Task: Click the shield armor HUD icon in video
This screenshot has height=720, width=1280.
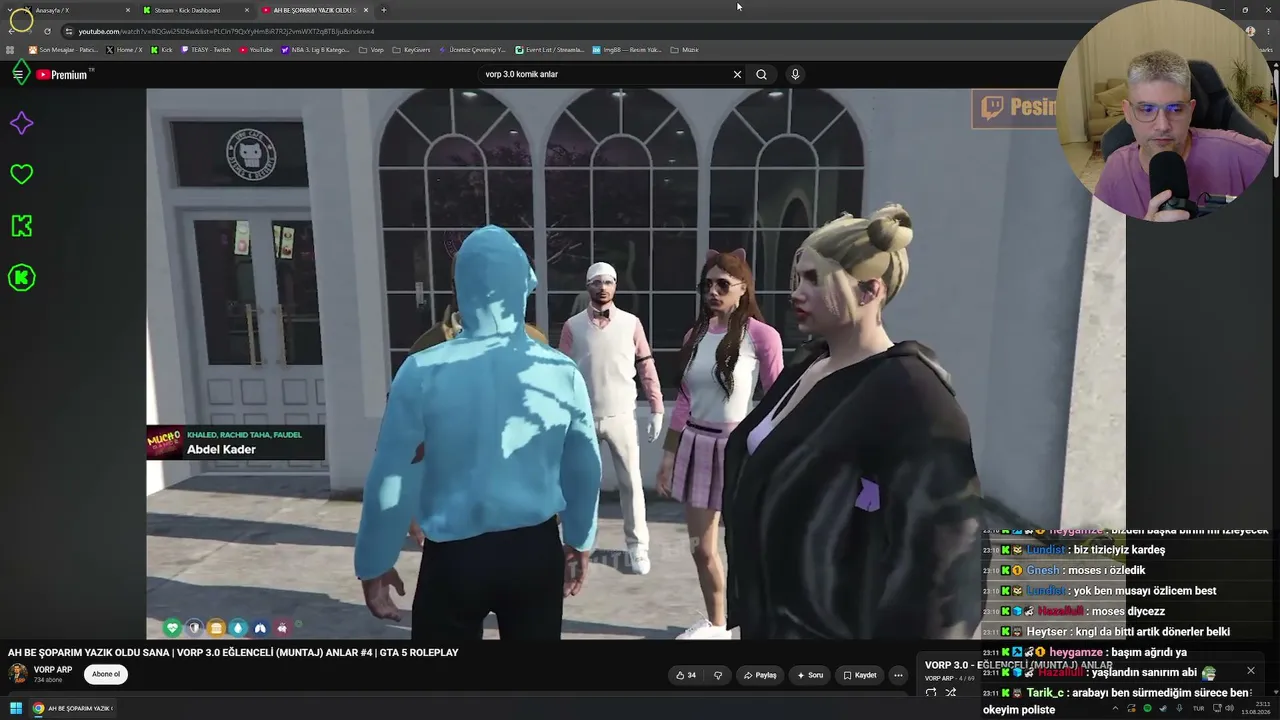Action: (194, 627)
